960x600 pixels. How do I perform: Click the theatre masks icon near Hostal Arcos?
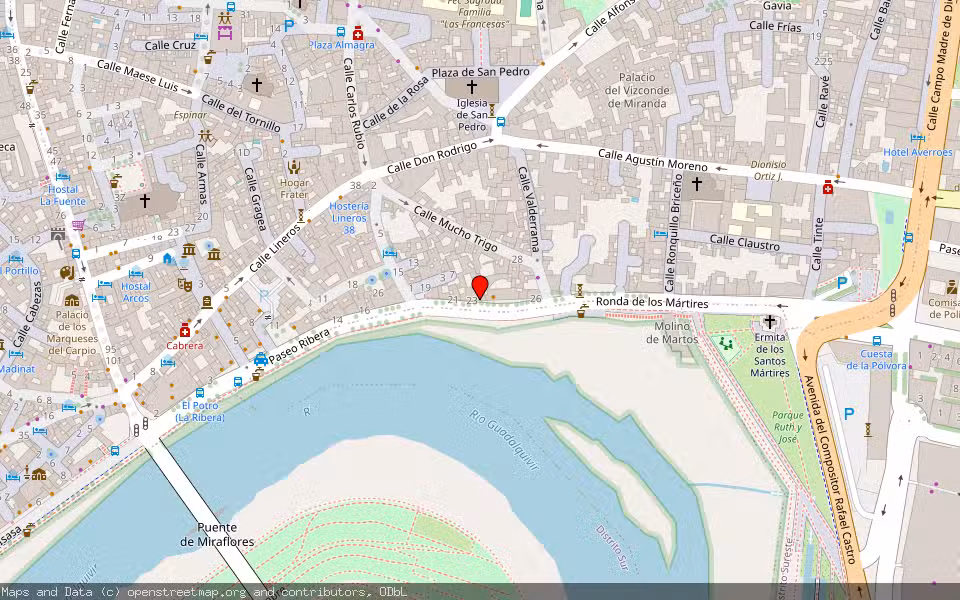pos(184,283)
